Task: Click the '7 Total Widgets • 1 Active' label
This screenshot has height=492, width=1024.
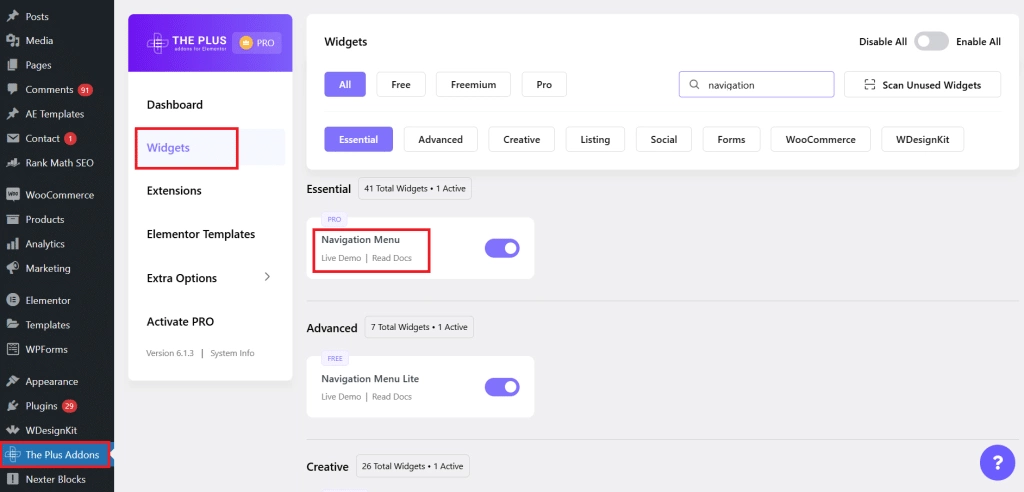Action: tap(419, 327)
